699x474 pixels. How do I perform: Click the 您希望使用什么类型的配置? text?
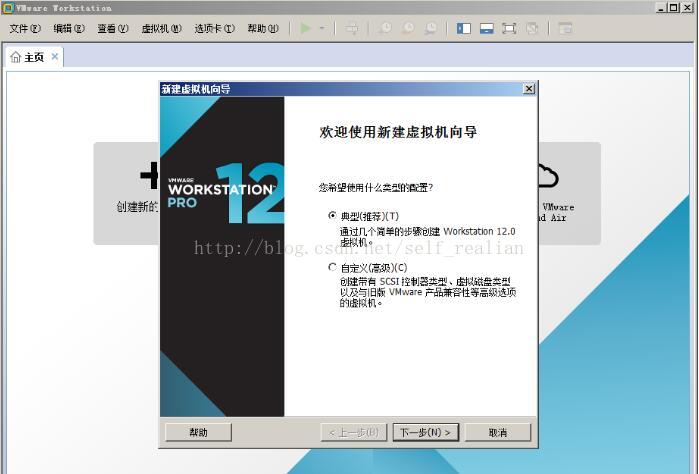[x=375, y=188]
